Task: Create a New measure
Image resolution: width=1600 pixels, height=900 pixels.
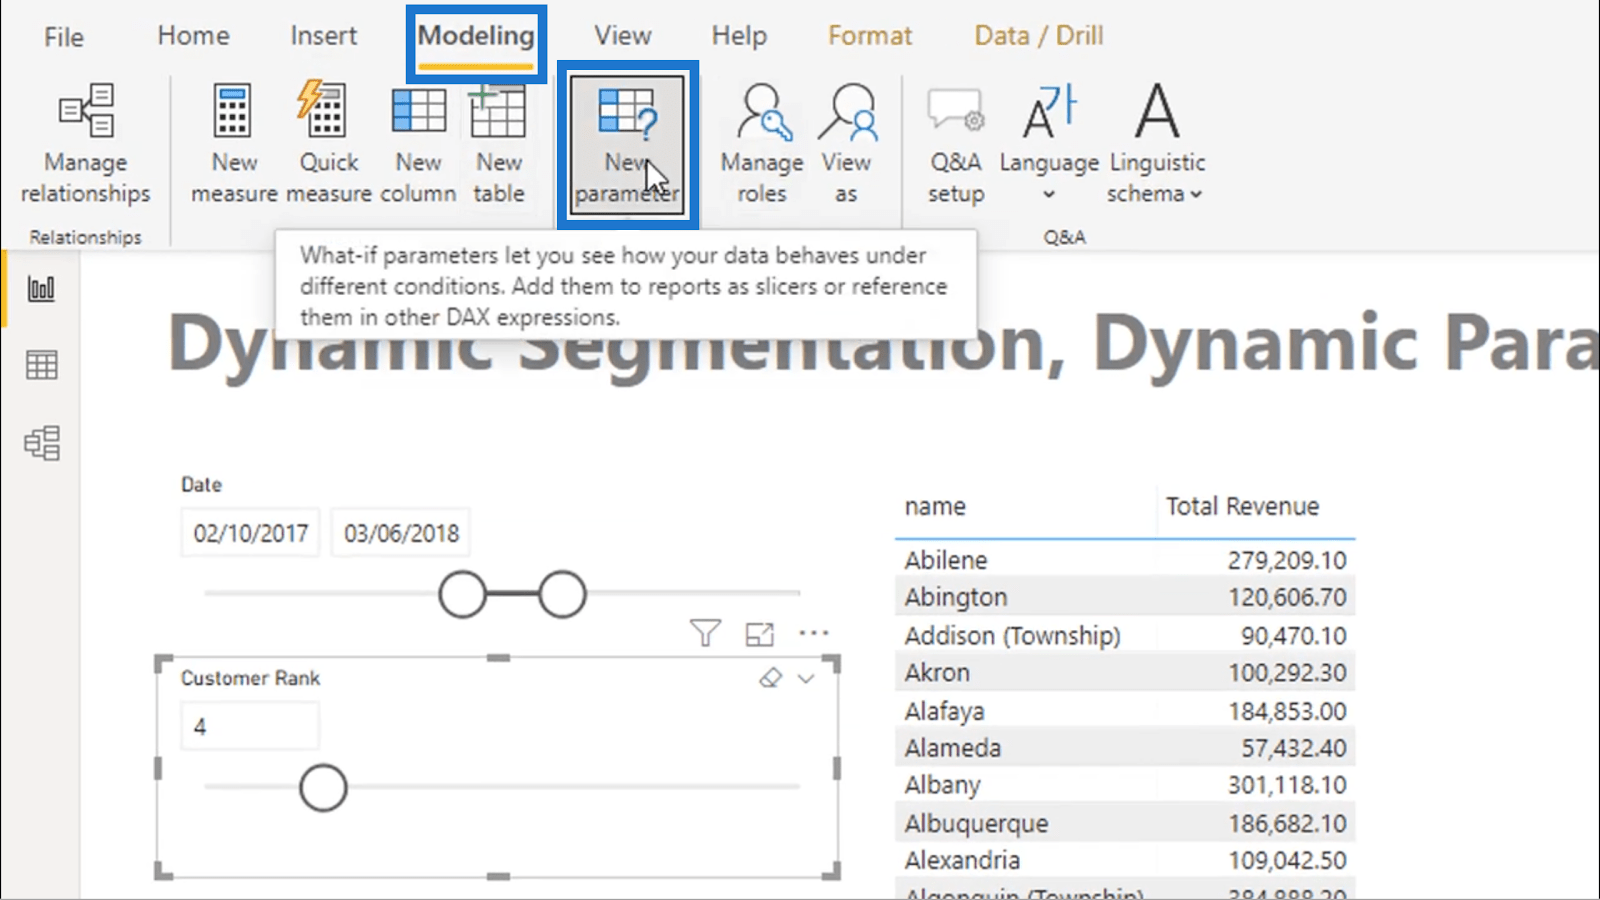Action: (x=234, y=145)
